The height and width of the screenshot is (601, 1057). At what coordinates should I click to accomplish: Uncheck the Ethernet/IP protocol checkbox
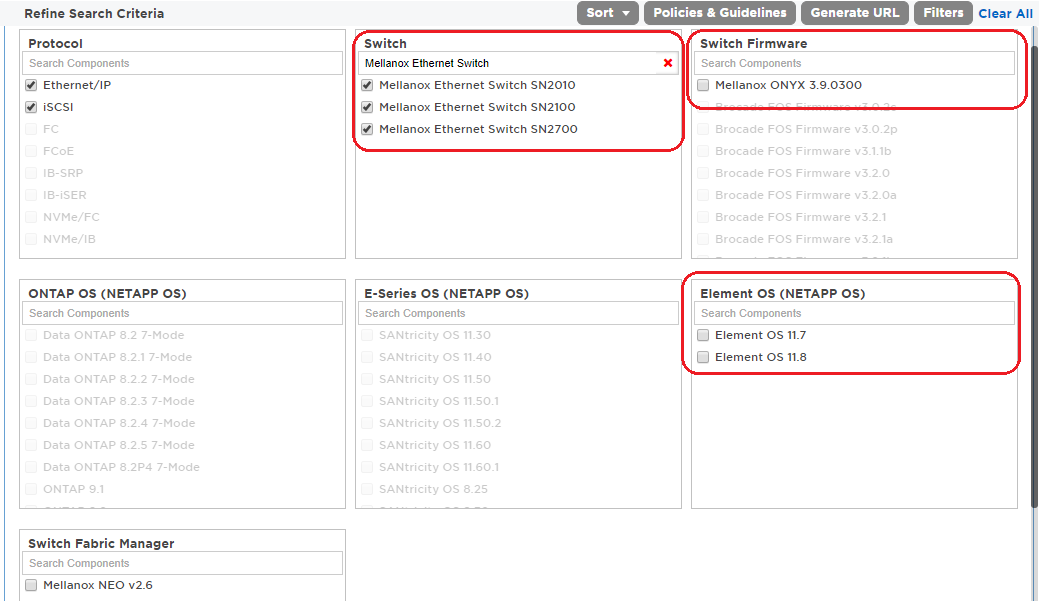31,85
